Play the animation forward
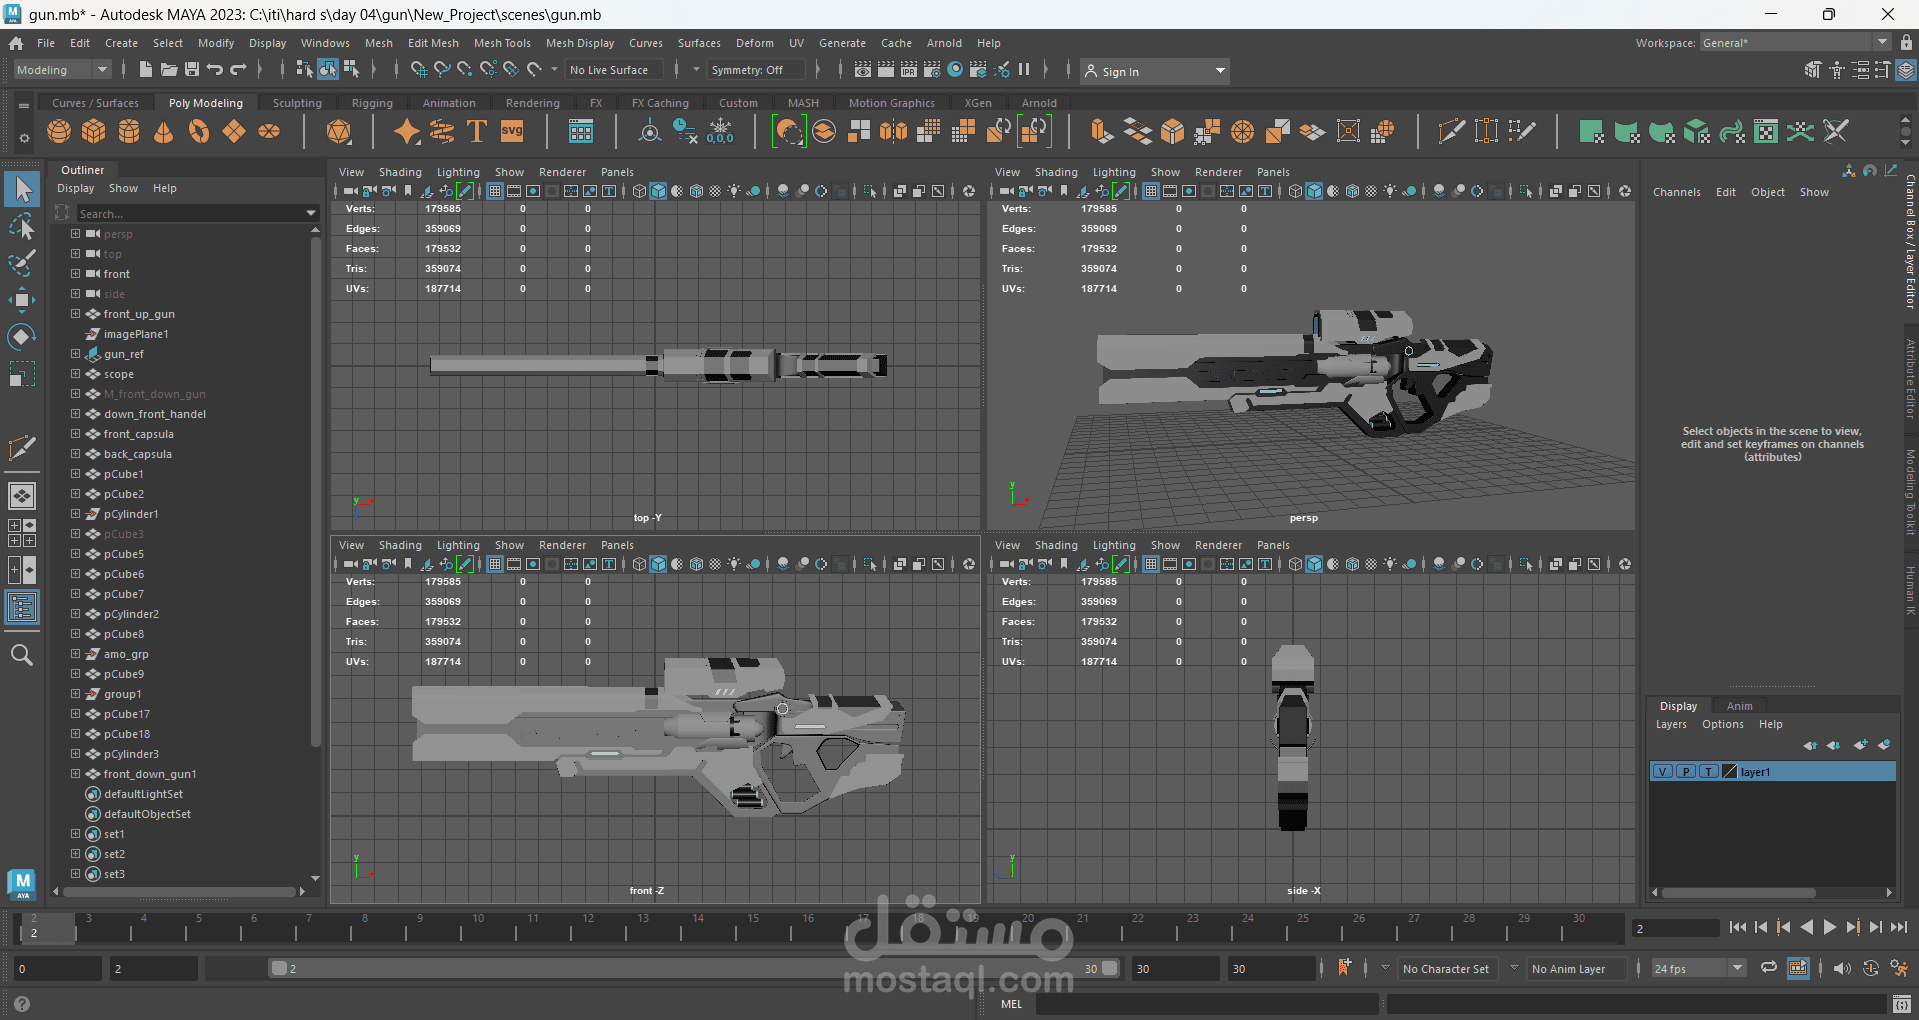This screenshot has height=1020, width=1919. click(1830, 928)
